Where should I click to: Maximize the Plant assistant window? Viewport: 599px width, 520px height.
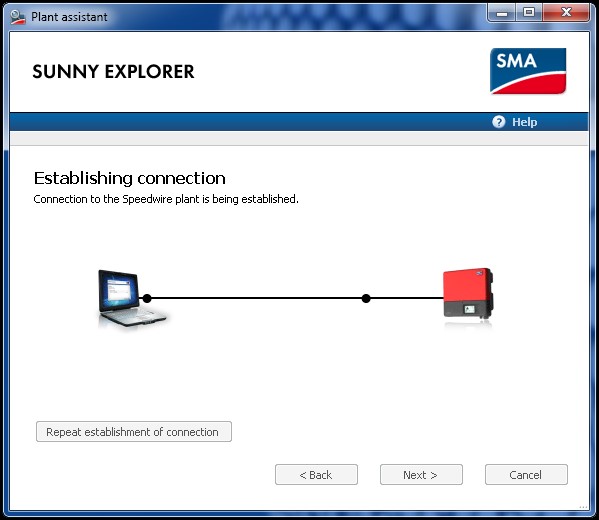529,13
